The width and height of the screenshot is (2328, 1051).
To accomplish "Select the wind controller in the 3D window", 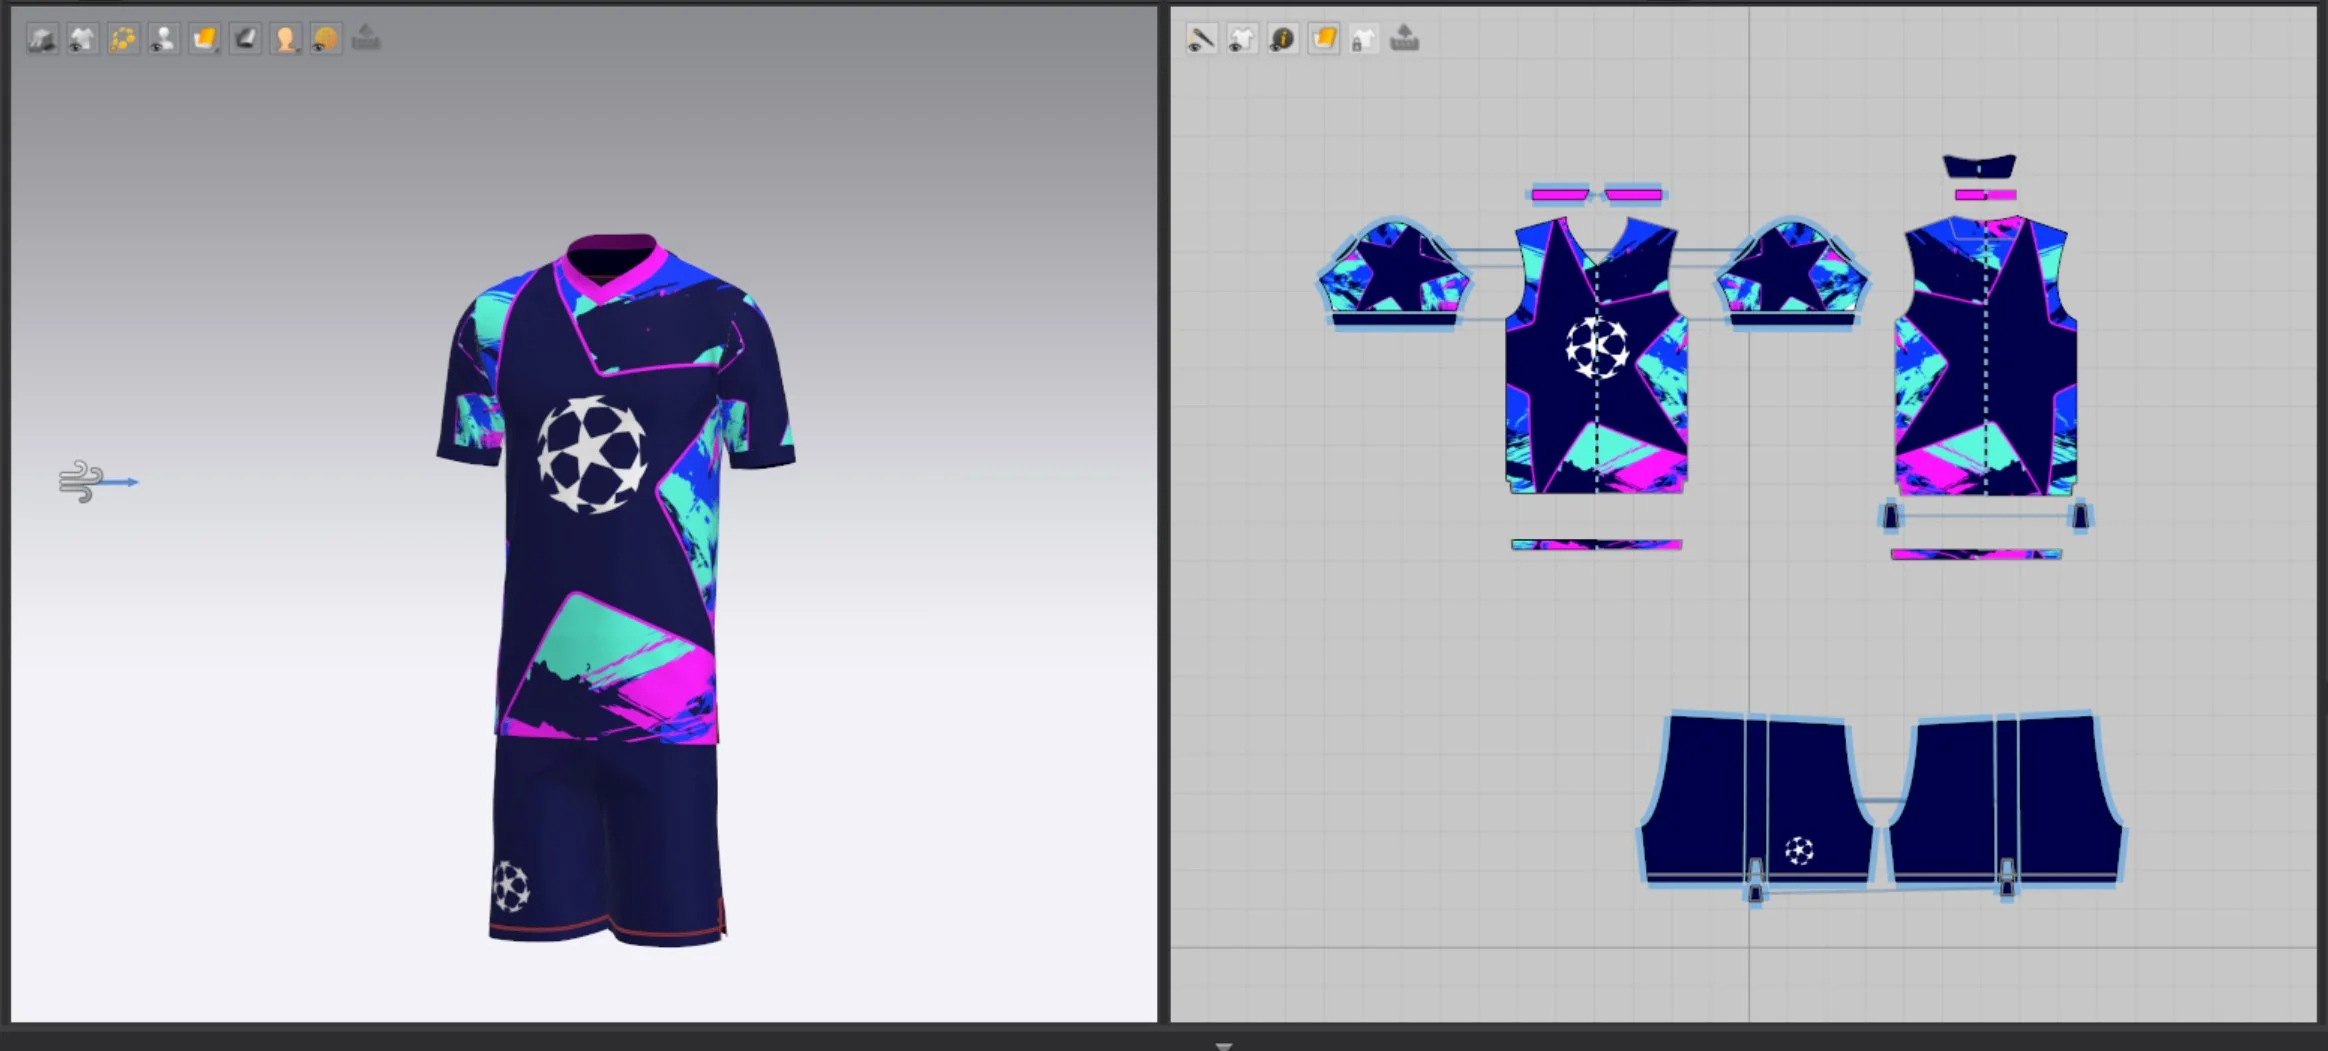I will (97, 481).
